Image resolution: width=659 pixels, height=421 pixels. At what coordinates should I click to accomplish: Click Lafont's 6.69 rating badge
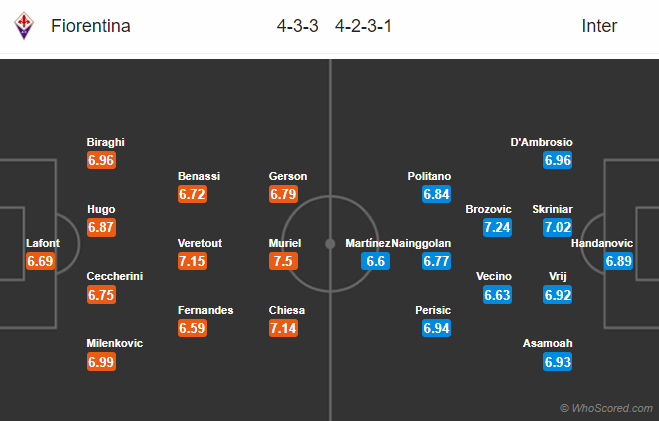40,261
